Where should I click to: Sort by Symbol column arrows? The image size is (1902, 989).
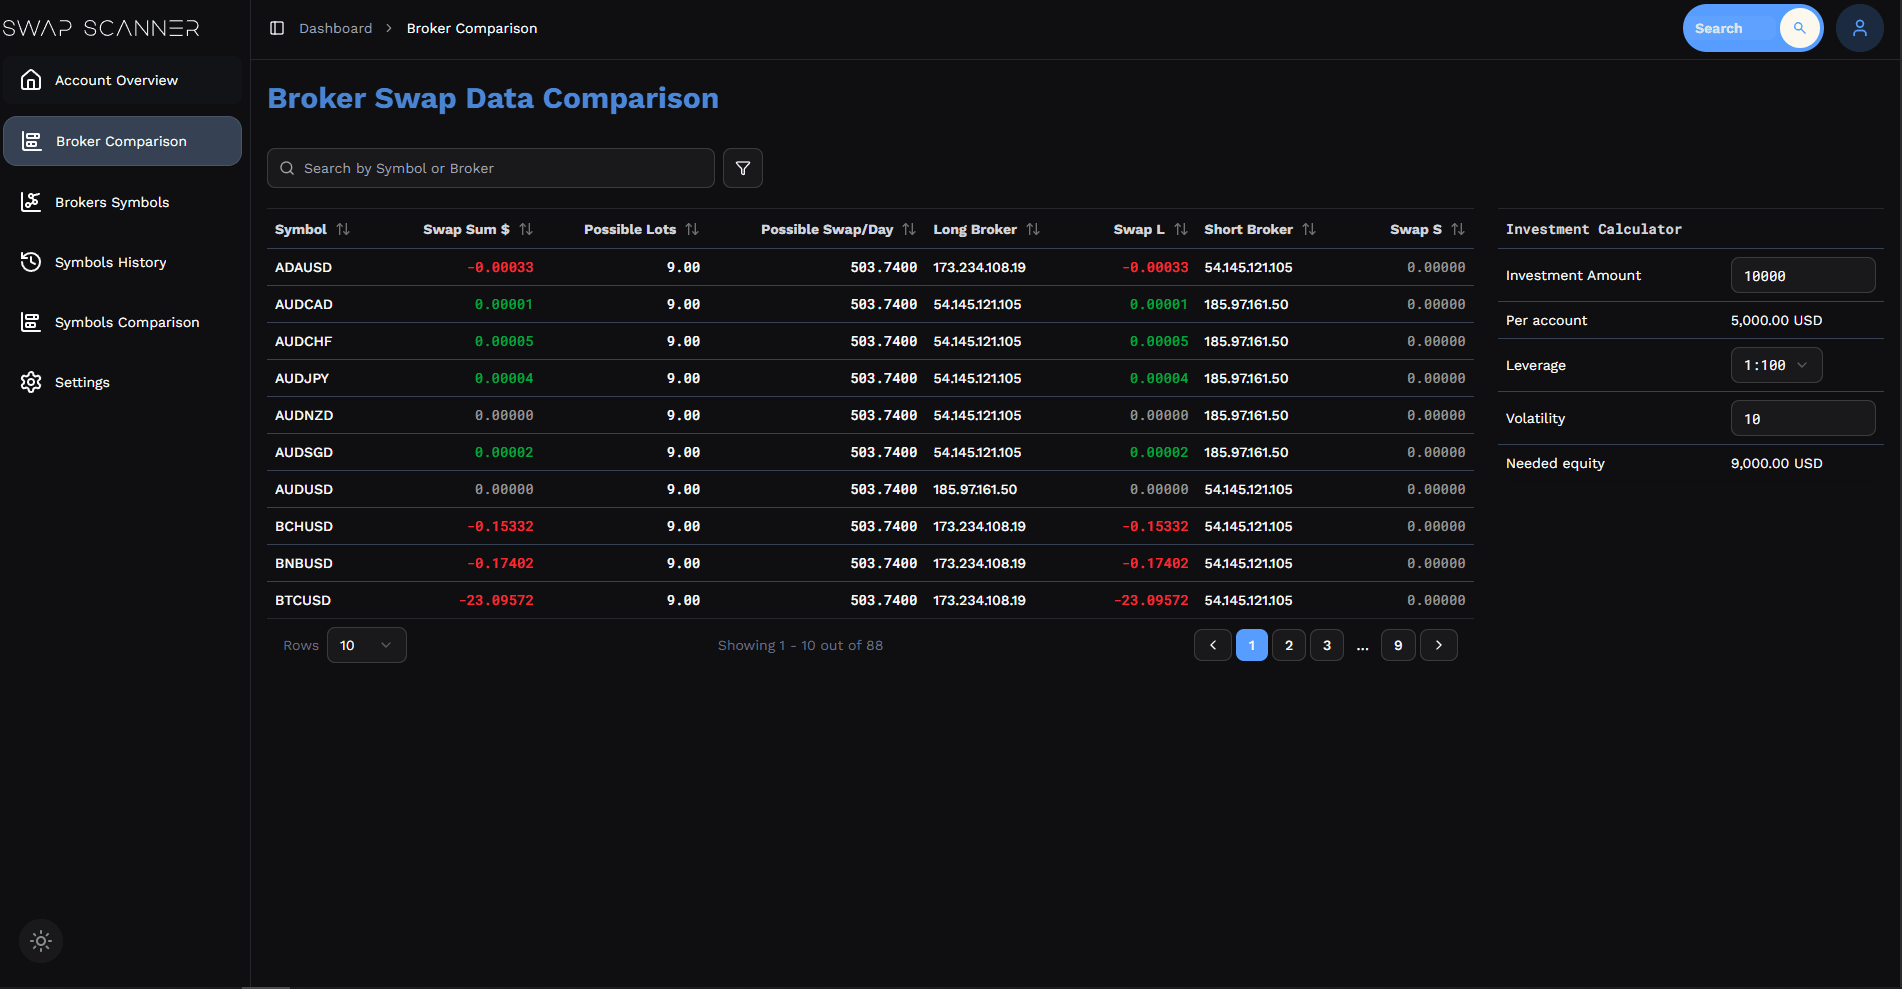coord(343,229)
